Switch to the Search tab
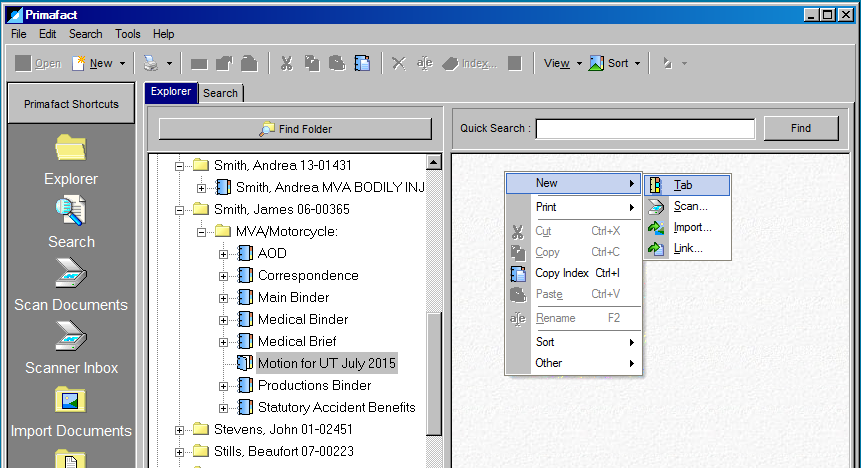This screenshot has width=861, height=468. tap(220, 93)
